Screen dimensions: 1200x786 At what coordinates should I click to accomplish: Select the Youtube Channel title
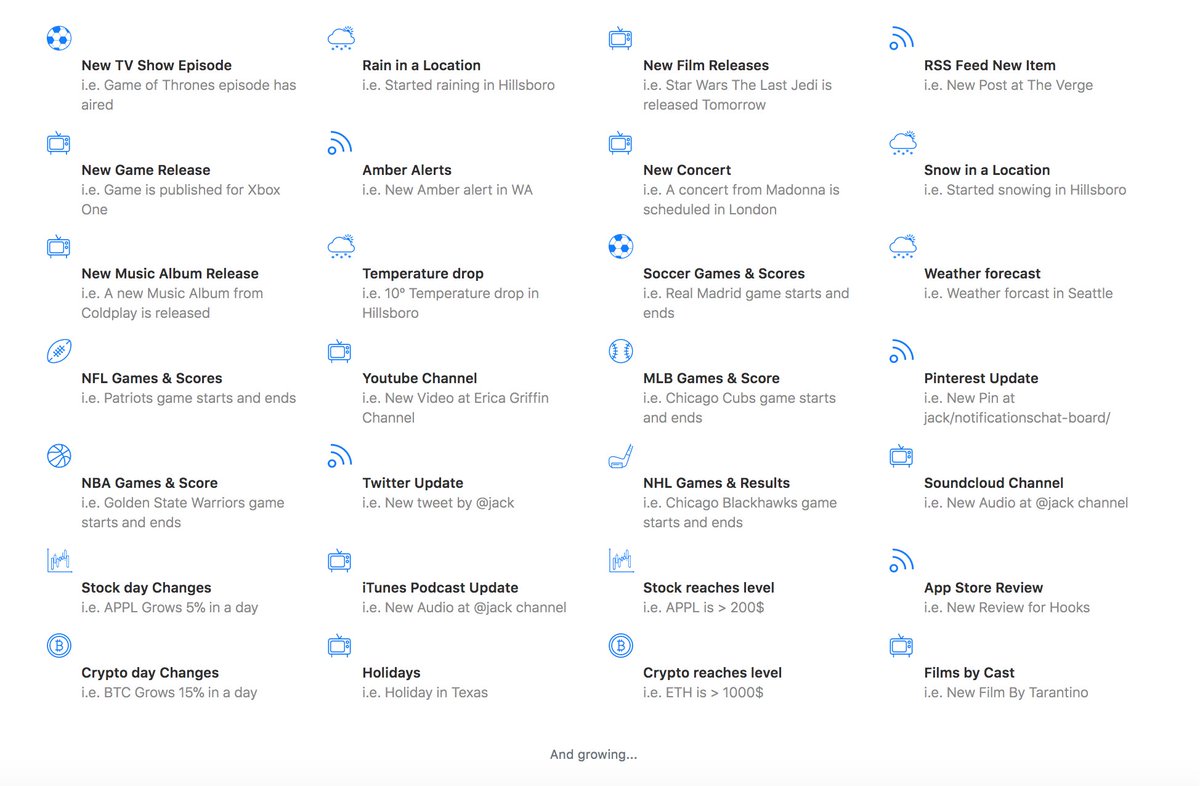coord(420,378)
